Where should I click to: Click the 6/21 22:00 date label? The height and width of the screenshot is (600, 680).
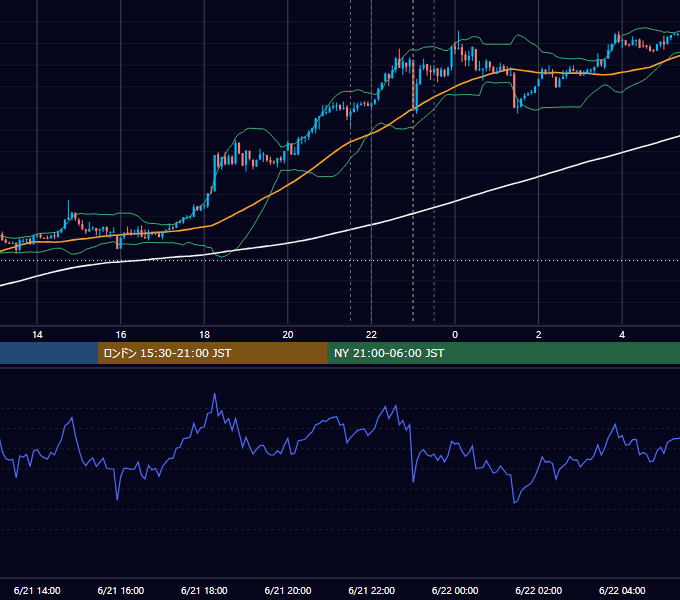(372, 590)
